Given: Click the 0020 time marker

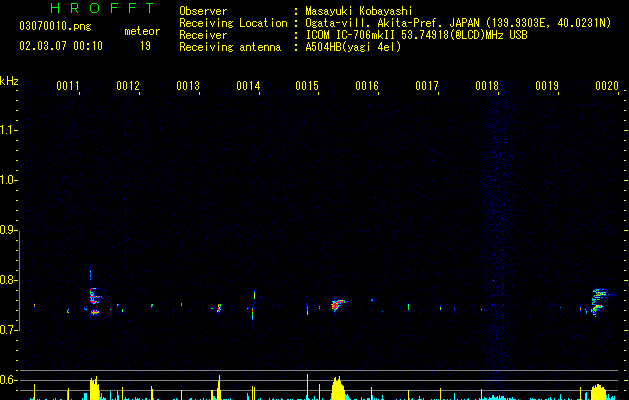Looking at the screenshot, I should coord(607,86).
